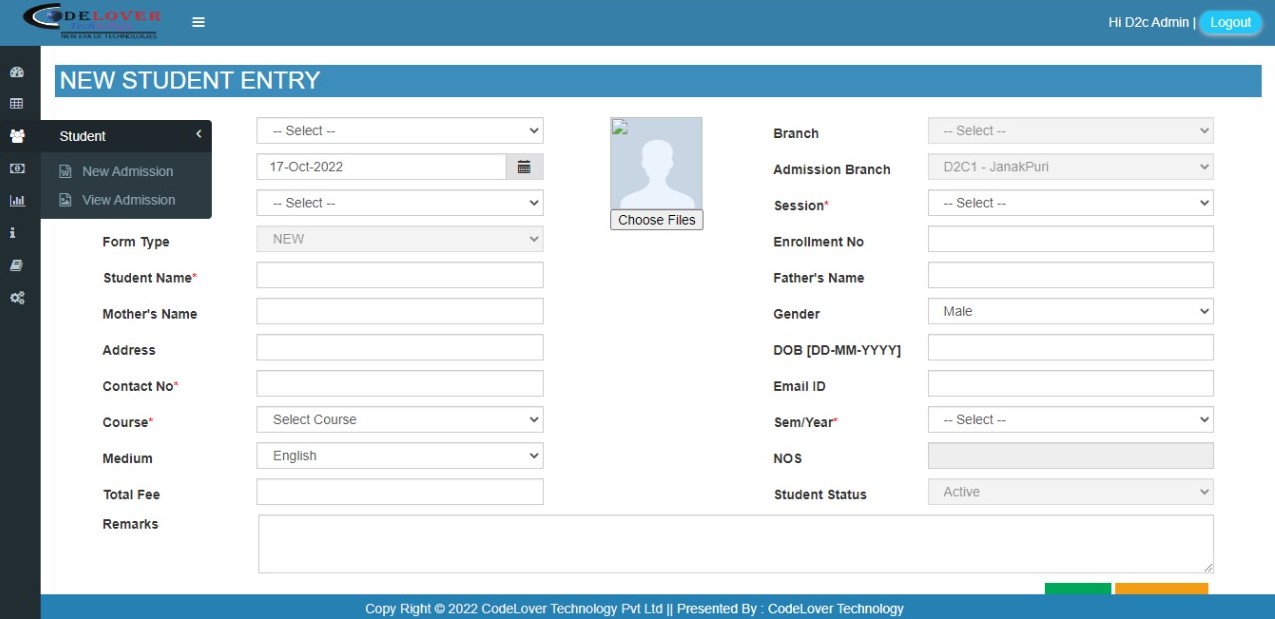Select New Admission from the Student menu
This screenshot has width=1275, height=619.
point(128,171)
